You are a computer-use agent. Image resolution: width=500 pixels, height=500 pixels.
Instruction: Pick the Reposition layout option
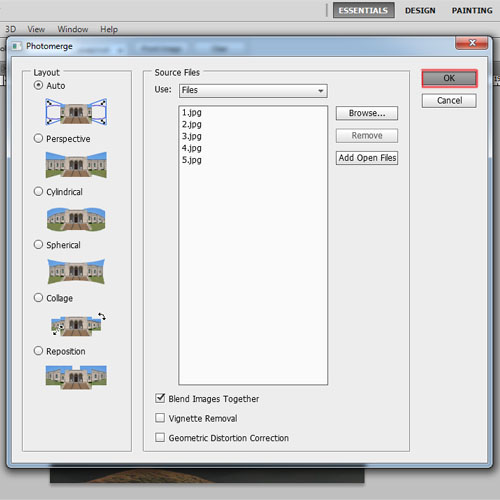tap(38, 351)
